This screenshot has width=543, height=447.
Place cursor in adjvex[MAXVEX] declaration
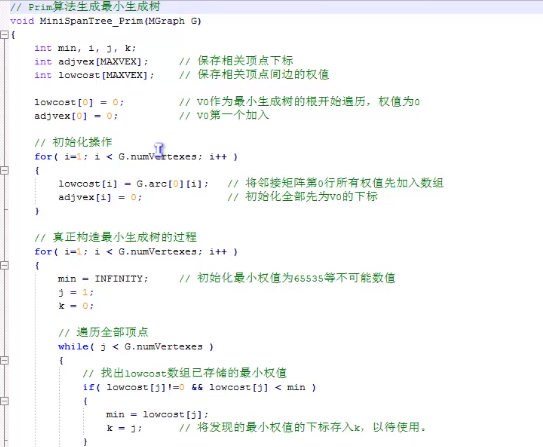pyautogui.click(x=103, y=62)
